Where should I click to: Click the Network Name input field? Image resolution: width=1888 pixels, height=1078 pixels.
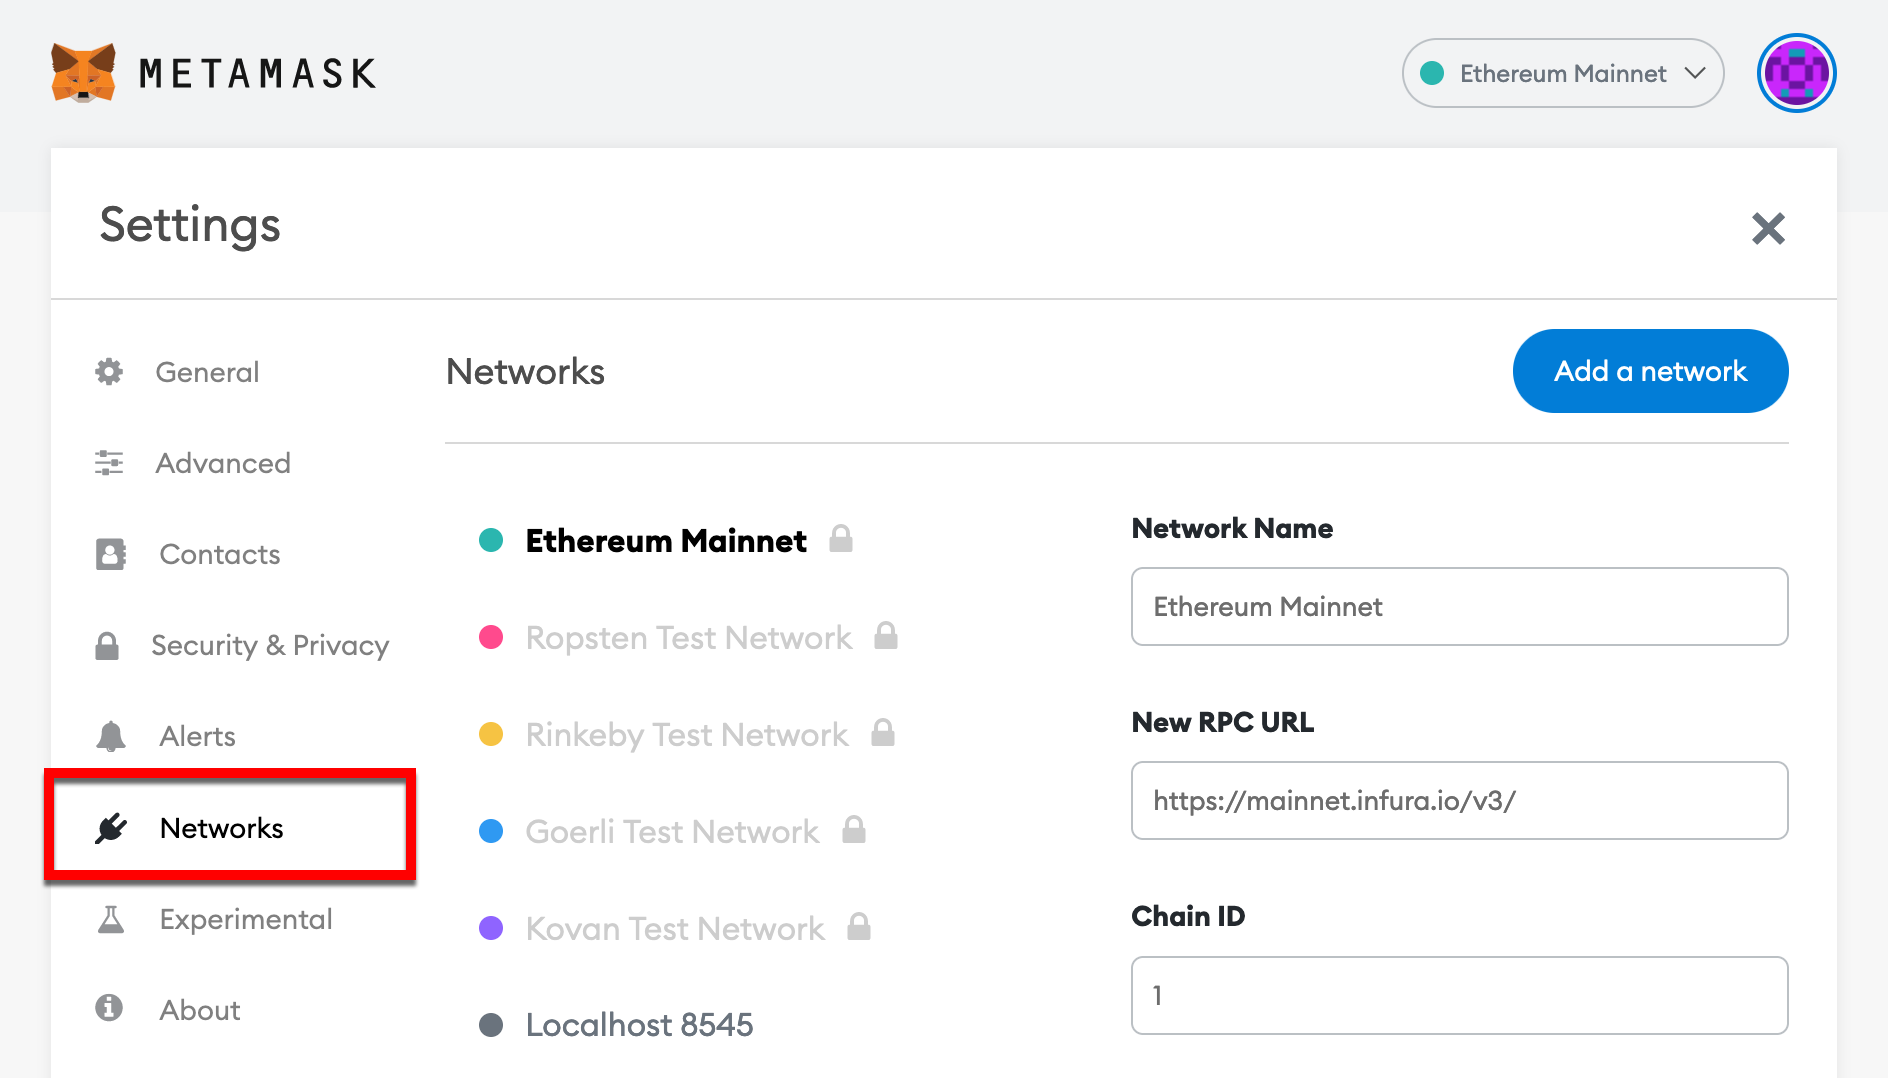[1459, 607]
